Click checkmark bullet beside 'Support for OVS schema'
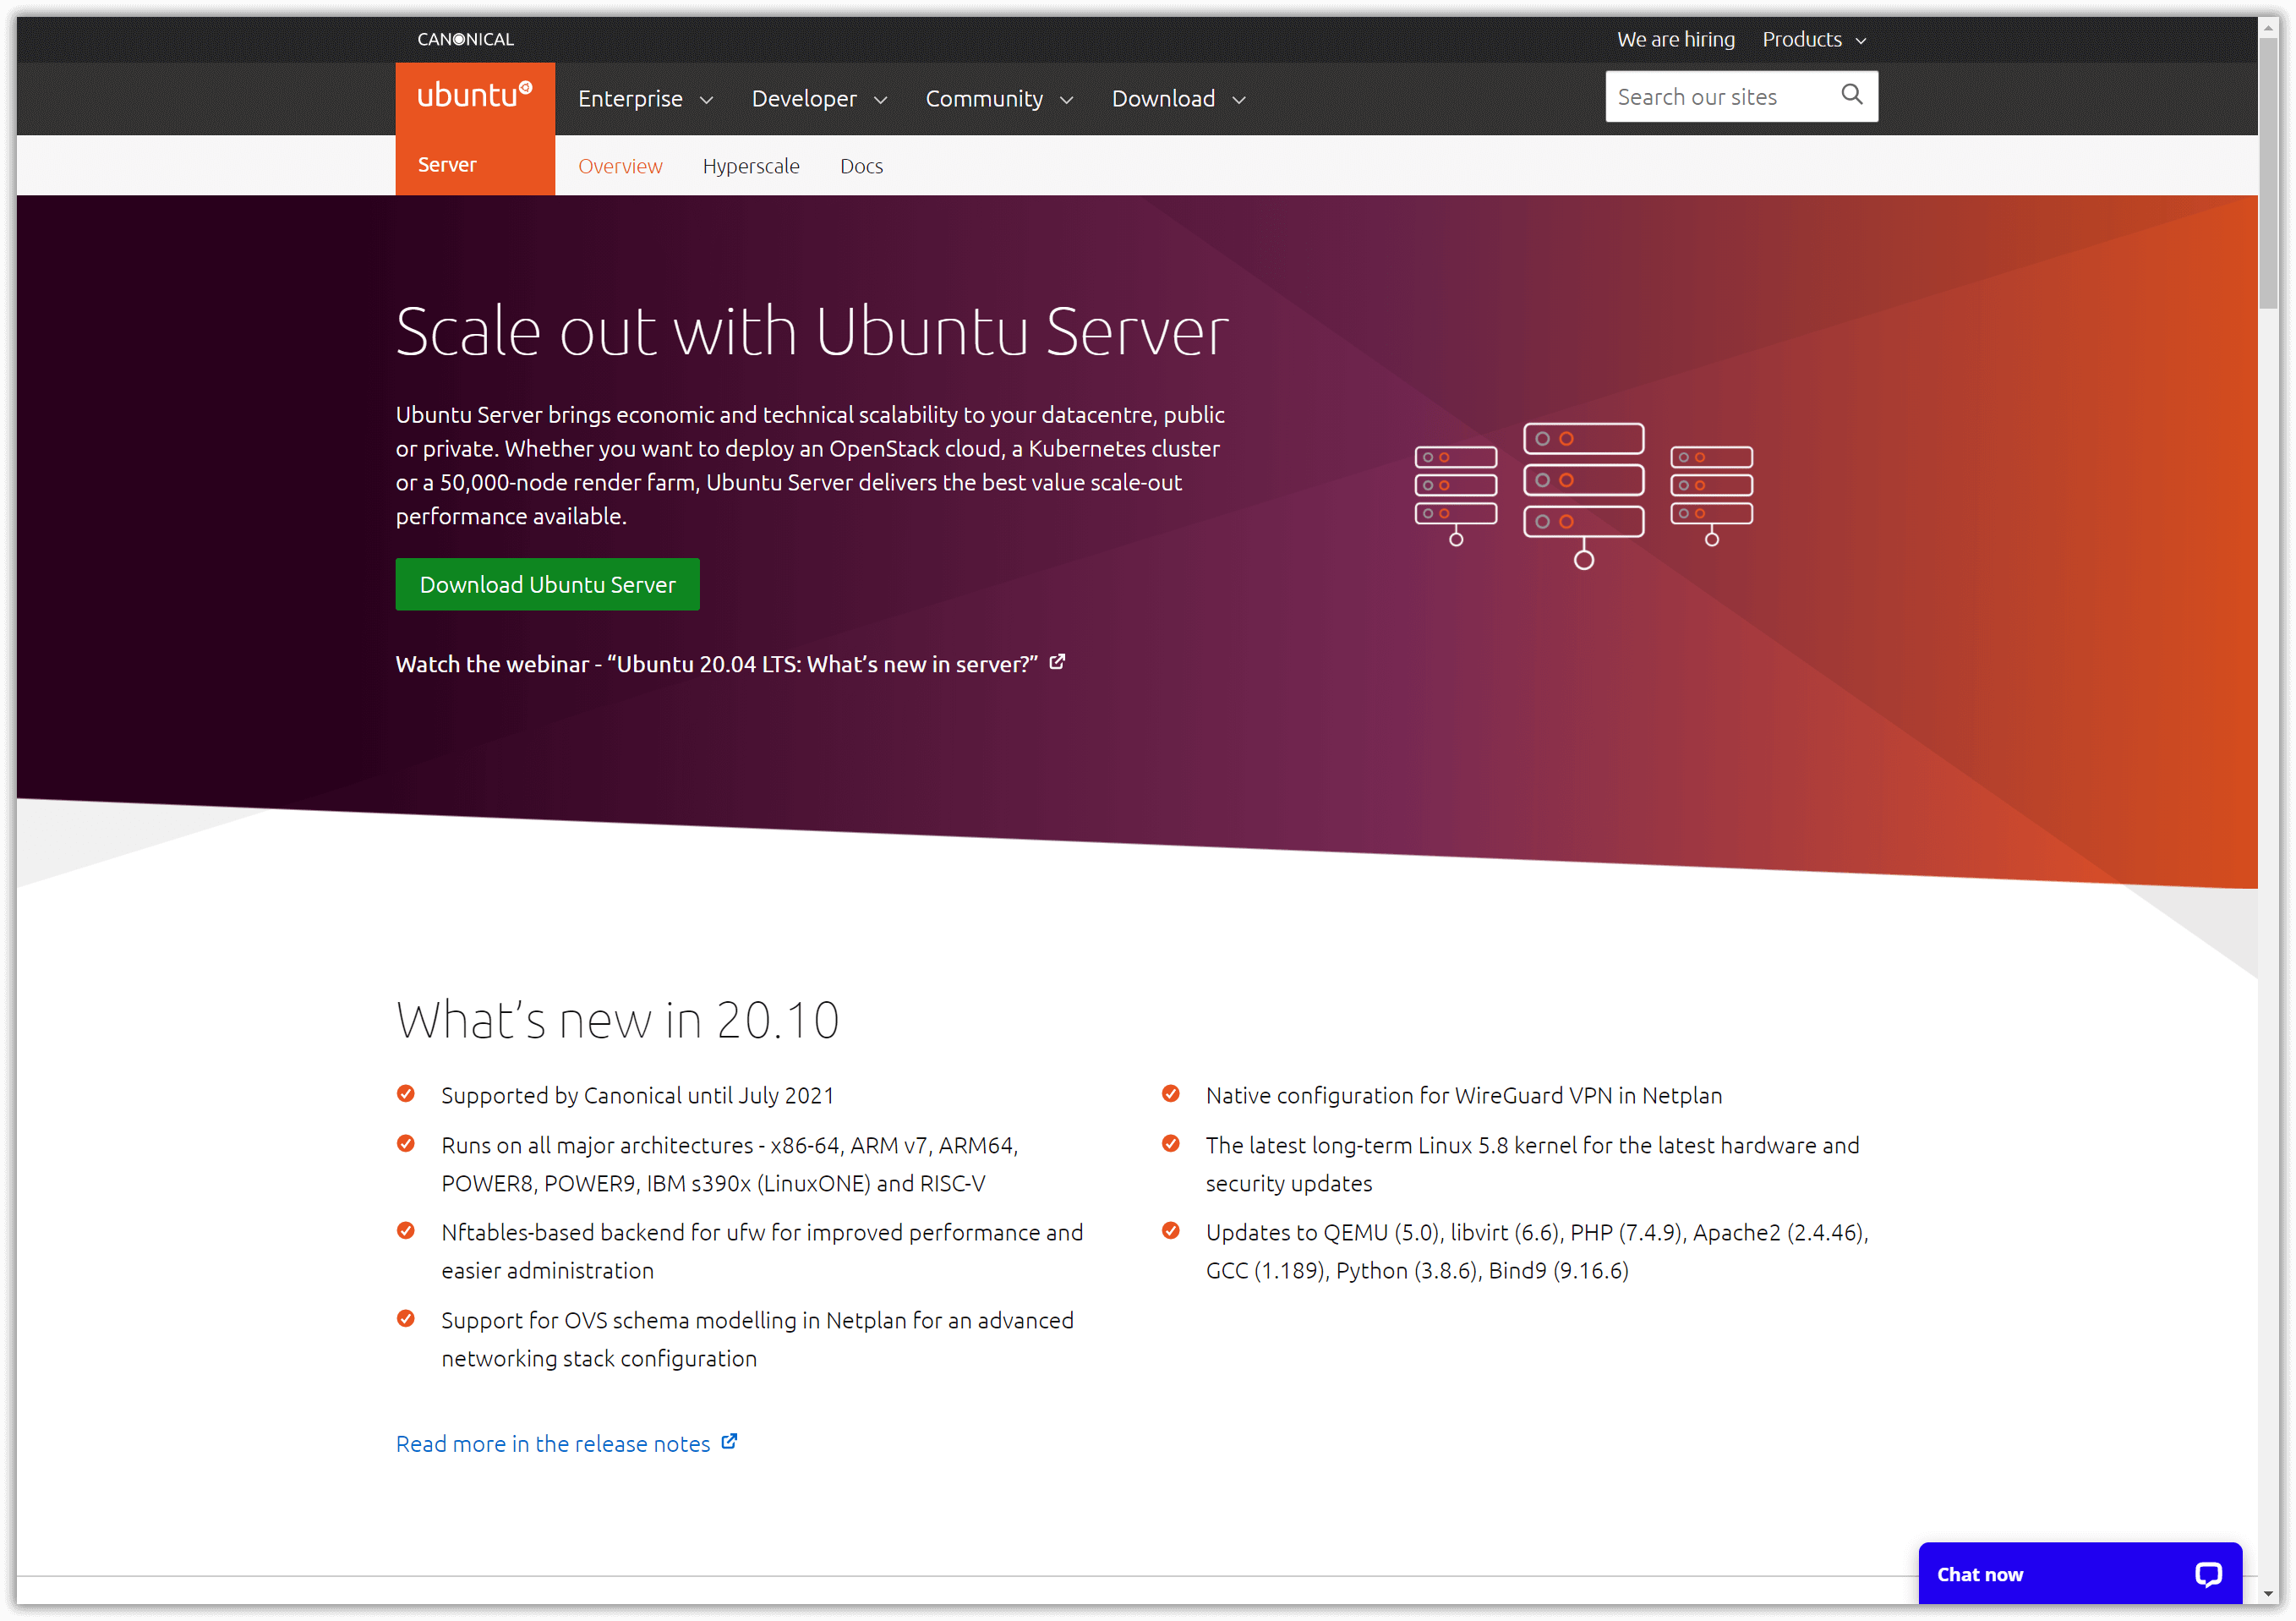The width and height of the screenshot is (2296, 1621). click(x=405, y=1318)
